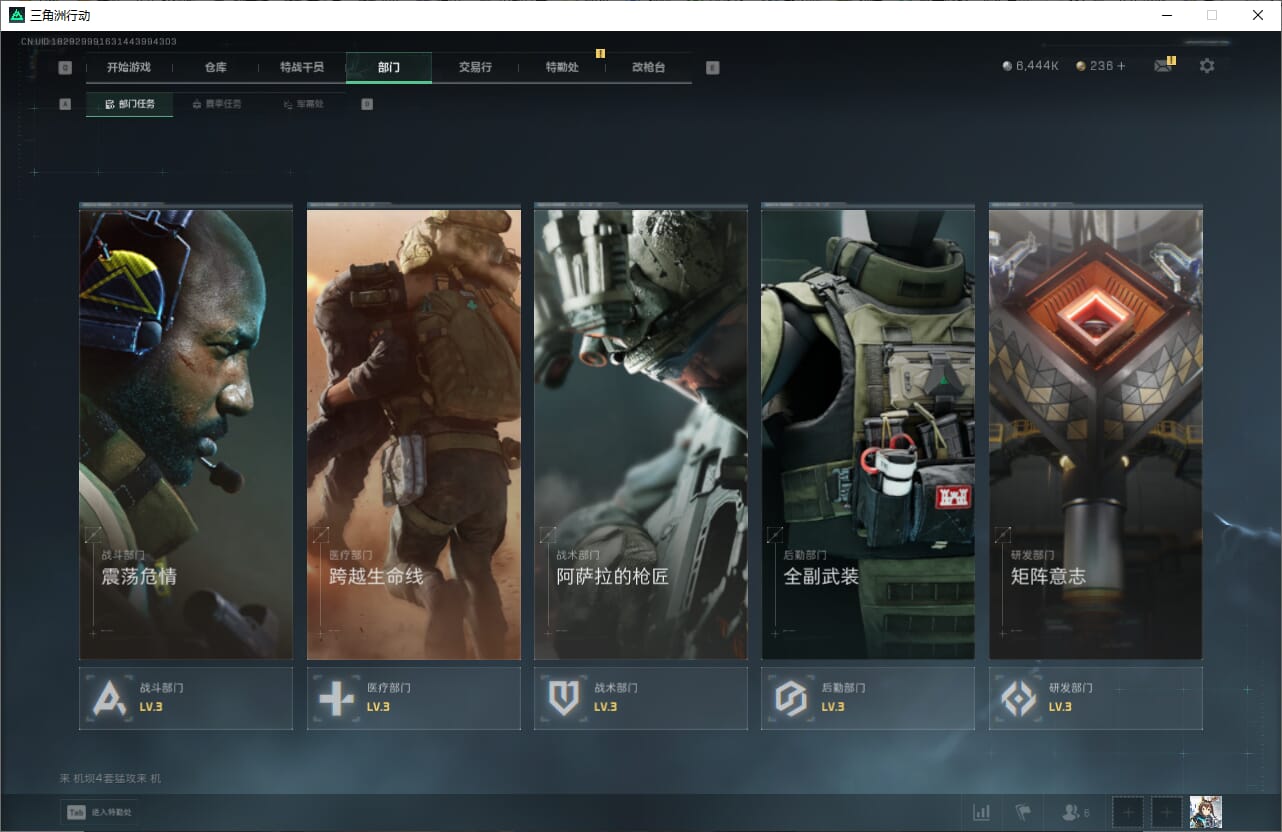Add teammate in first empty squad slot
Viewport: 1282px width, 832px height.
pyautogui.click(x=1128, y=812)
